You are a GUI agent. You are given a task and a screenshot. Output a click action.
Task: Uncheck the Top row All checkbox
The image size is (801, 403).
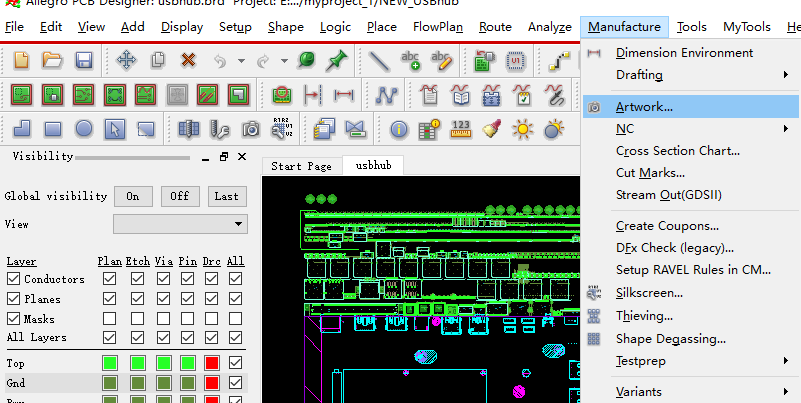(x=235, y=363)
